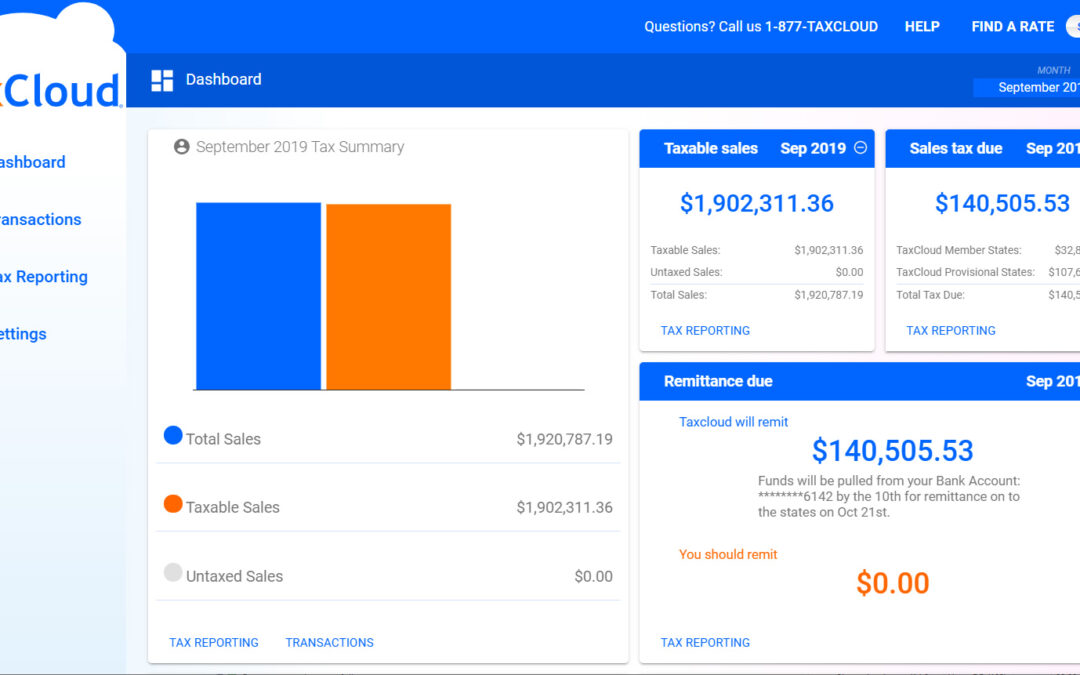Click the Taxcloud will remit label
Image resolution: width=1080 pixels, height=675 pixels.
tap(733, 422)
